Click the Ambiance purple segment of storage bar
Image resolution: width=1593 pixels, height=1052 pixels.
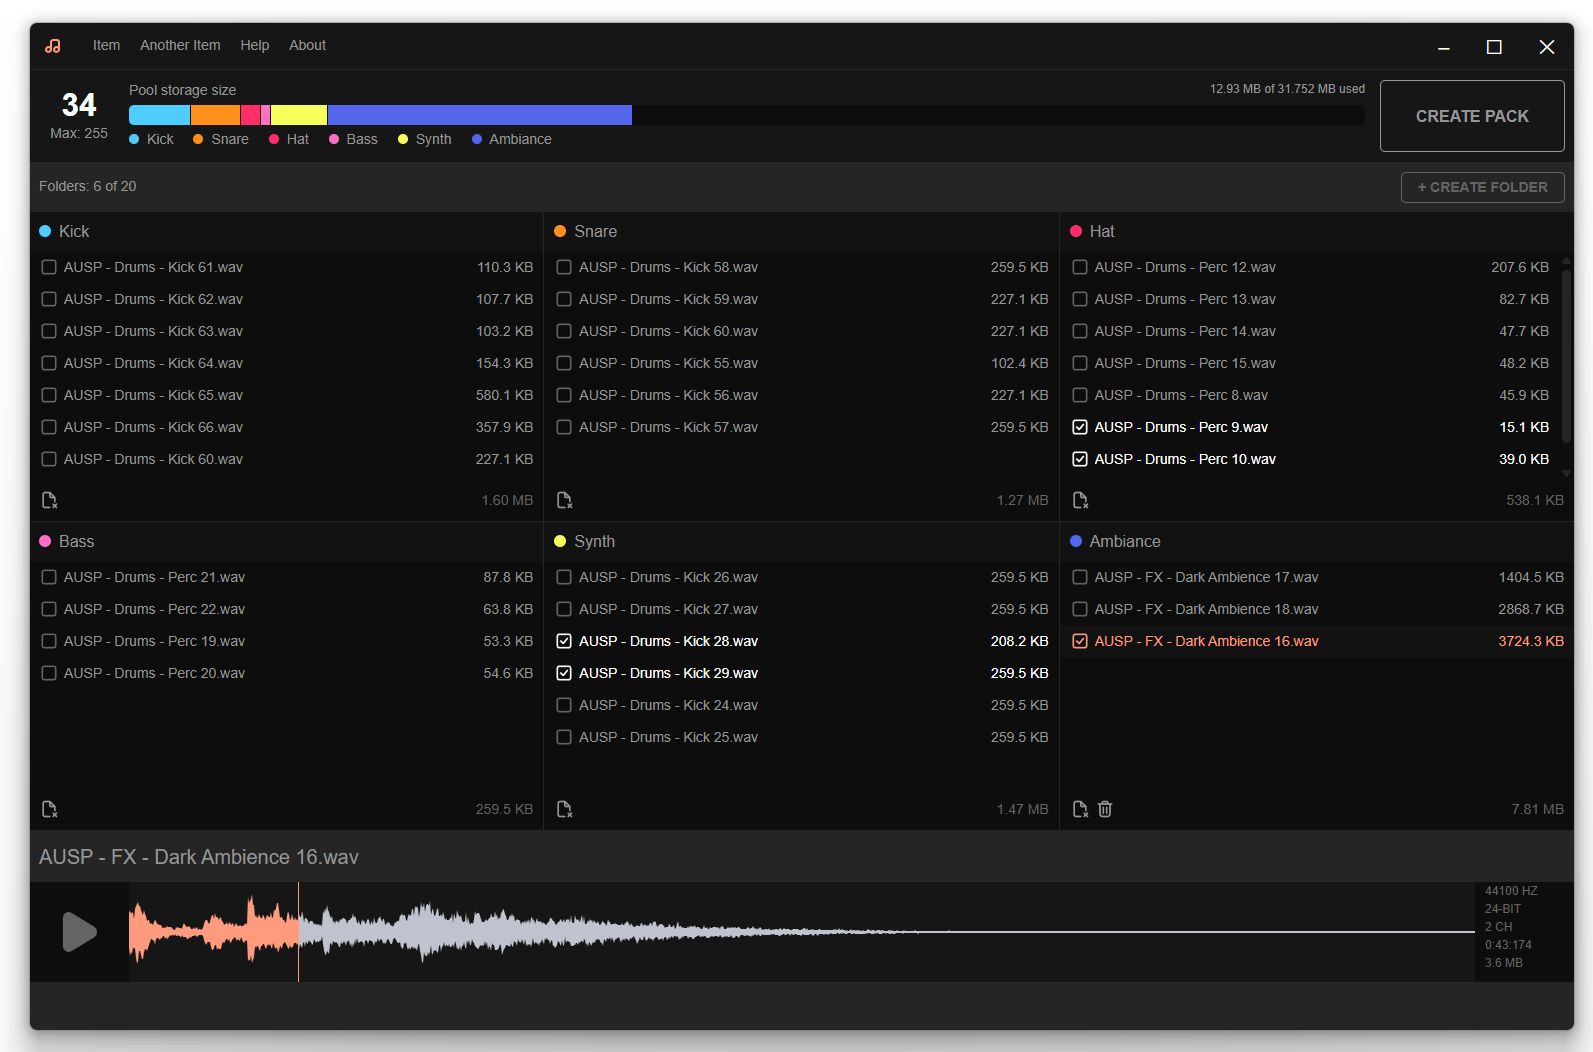point(480,115)
